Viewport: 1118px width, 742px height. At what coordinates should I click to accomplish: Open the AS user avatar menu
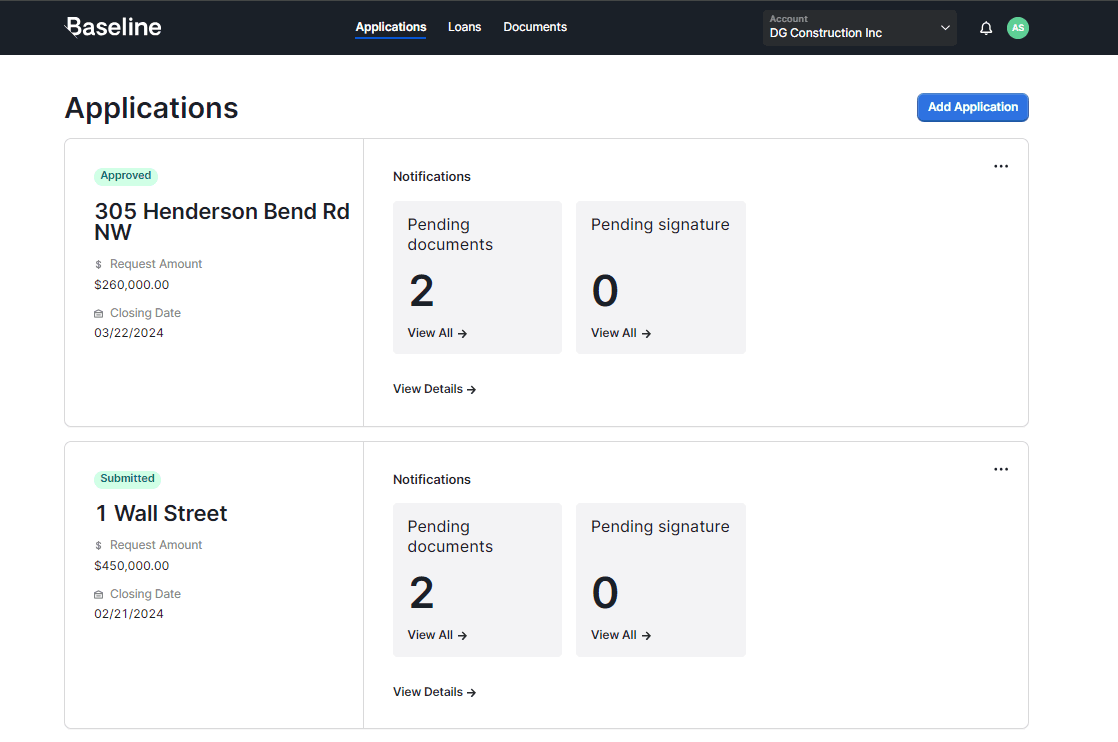pos(1017,28)
